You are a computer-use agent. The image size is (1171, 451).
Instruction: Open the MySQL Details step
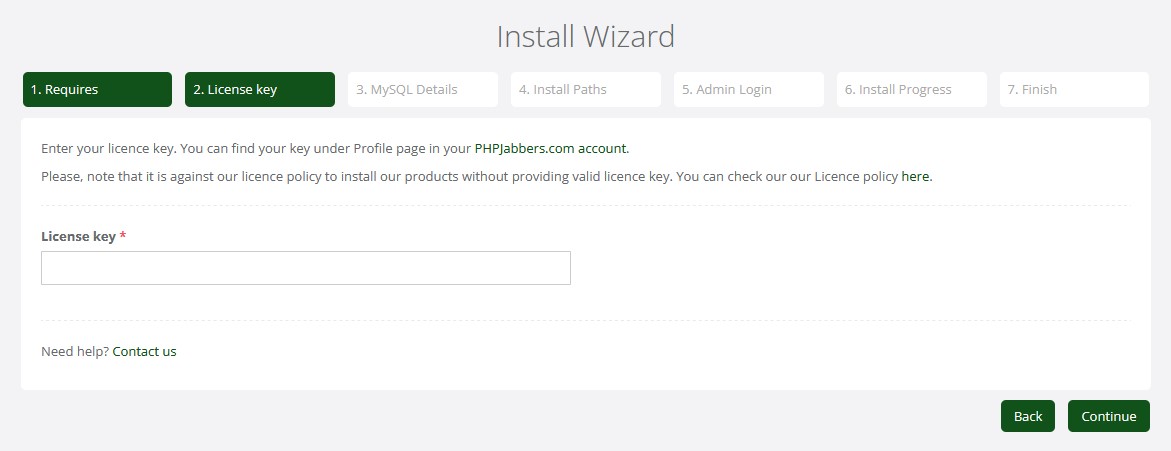click(x=422, y=89)
